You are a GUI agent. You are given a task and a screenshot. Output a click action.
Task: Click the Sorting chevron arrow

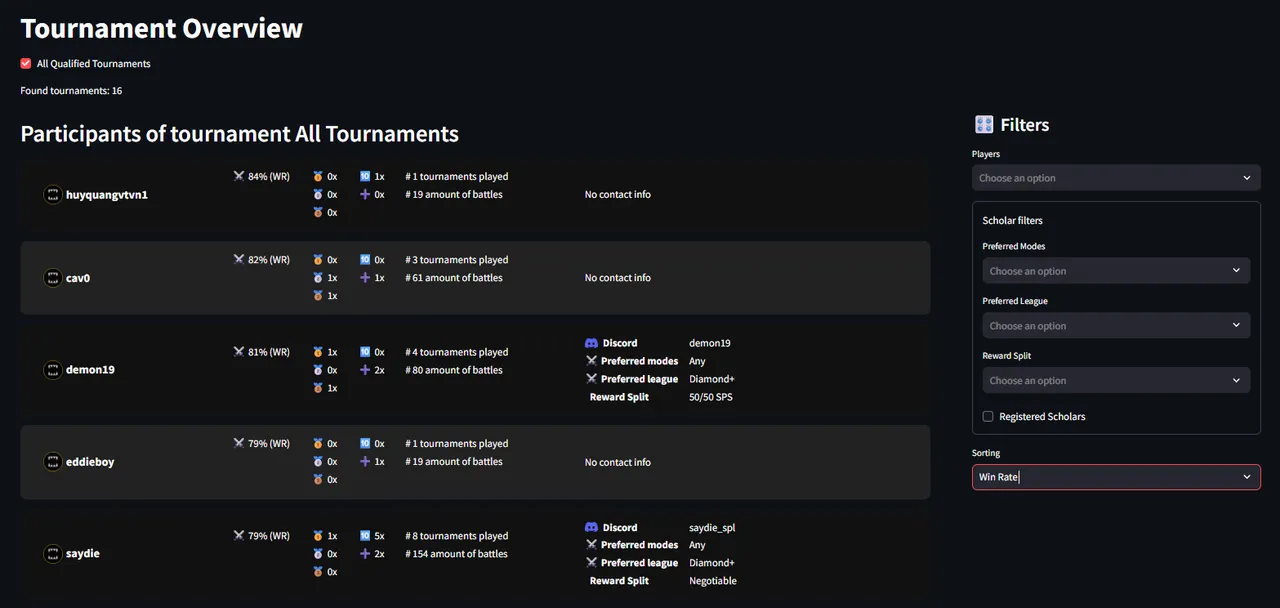[1247, 477]
